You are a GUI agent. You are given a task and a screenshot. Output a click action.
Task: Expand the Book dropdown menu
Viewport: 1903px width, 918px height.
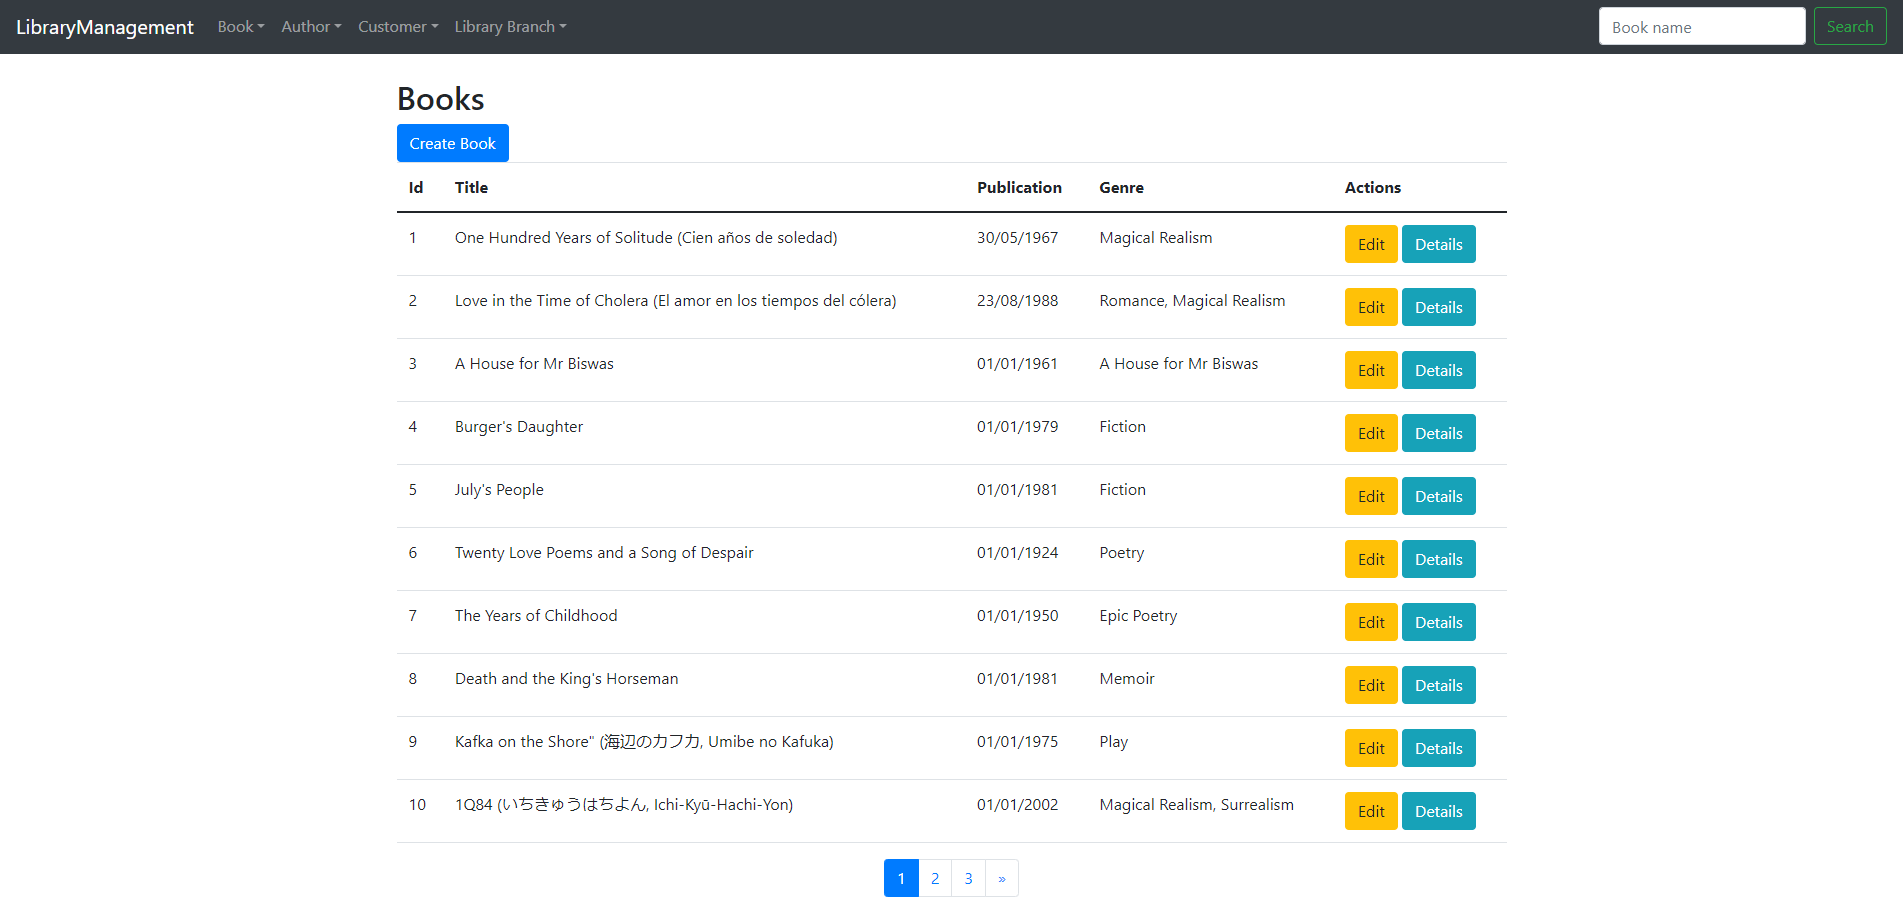click(240, 26)
